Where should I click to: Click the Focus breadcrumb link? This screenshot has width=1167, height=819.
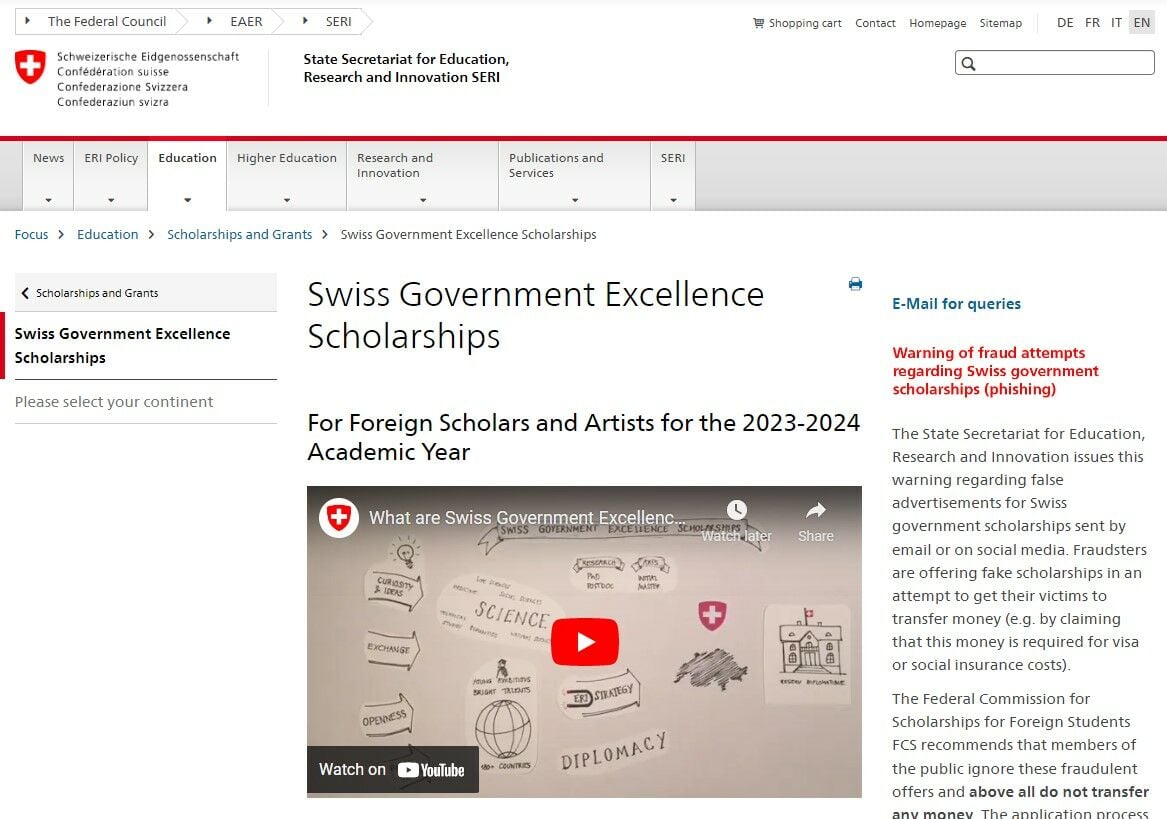pos(31,235)
